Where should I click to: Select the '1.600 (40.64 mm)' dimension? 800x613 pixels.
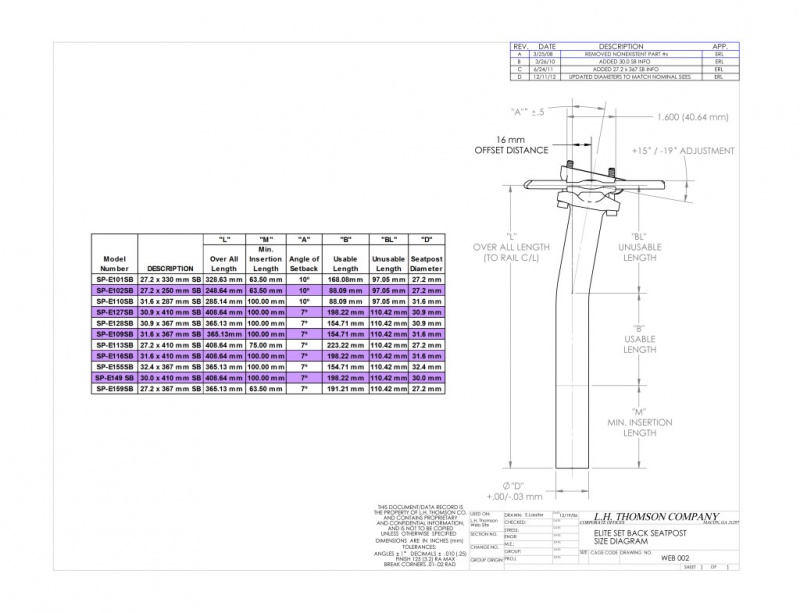point(693,117)
